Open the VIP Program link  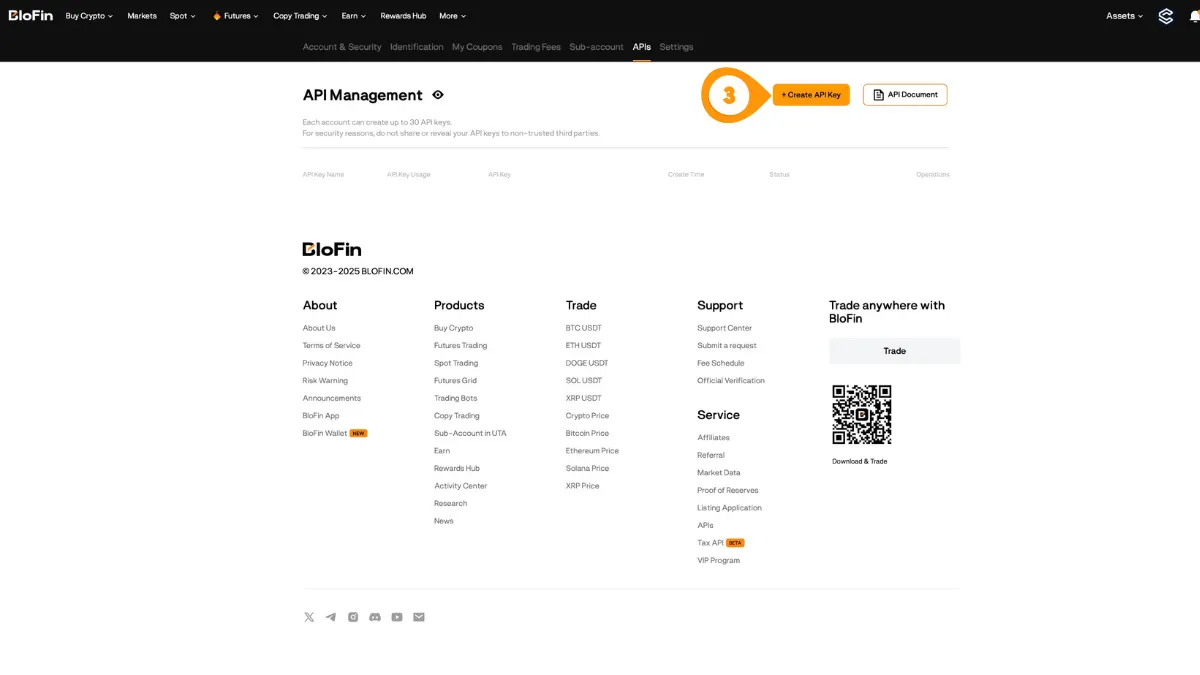(719, 560)
